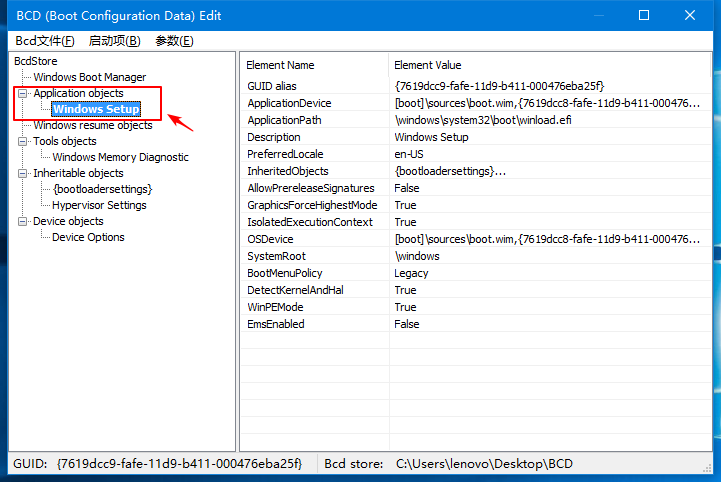Viewport: 721px width, 482px height.
Task: Open the 启动项(B) menu
Action: tap(114, 41)
